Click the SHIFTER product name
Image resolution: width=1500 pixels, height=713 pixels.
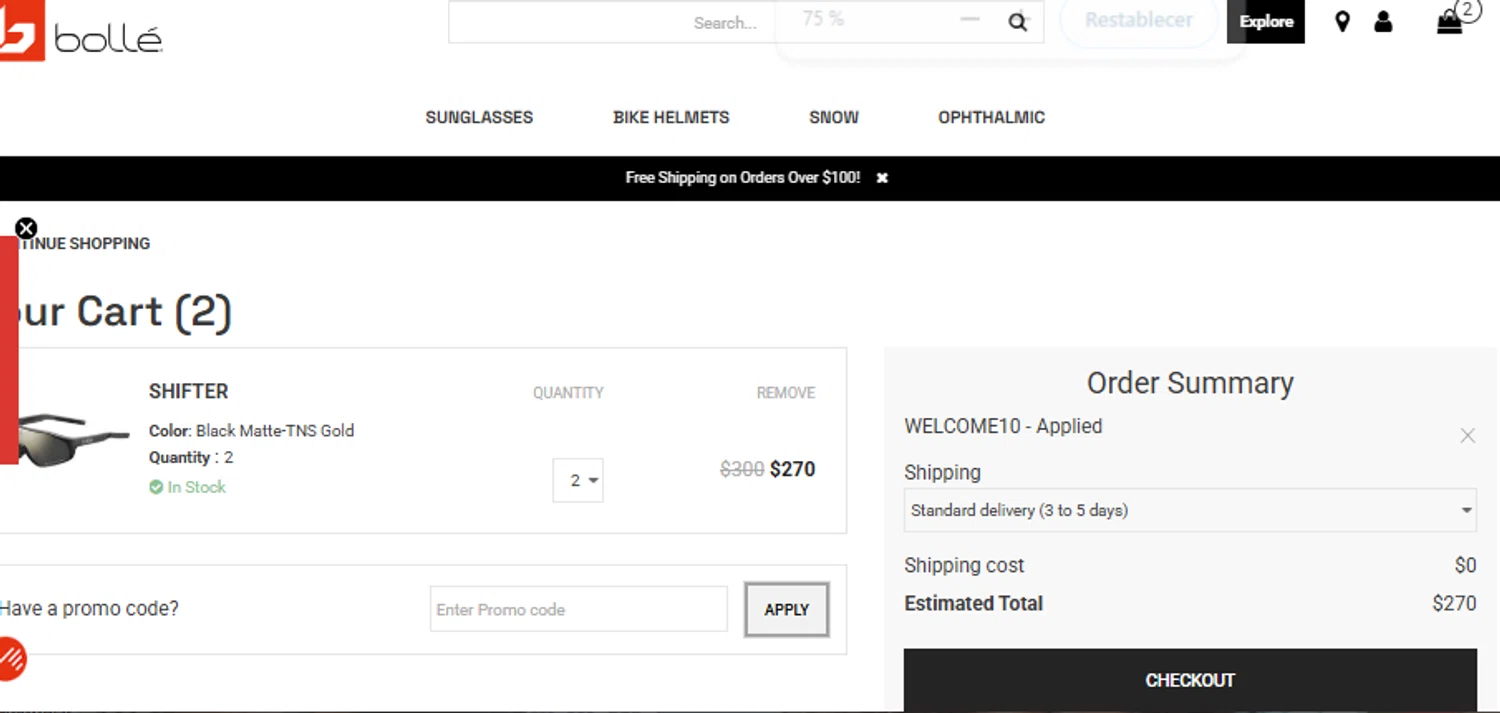point(189,391)
